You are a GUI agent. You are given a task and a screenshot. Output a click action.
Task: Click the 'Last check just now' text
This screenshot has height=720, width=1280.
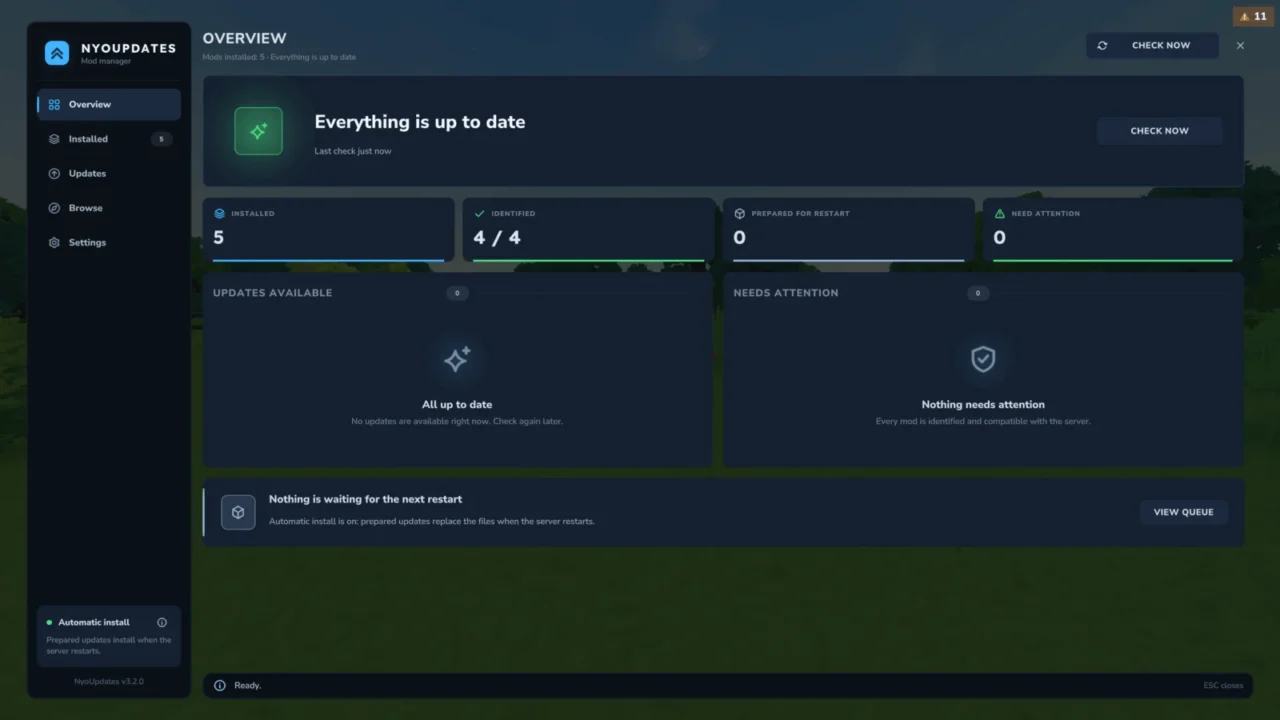coord(353,151)
